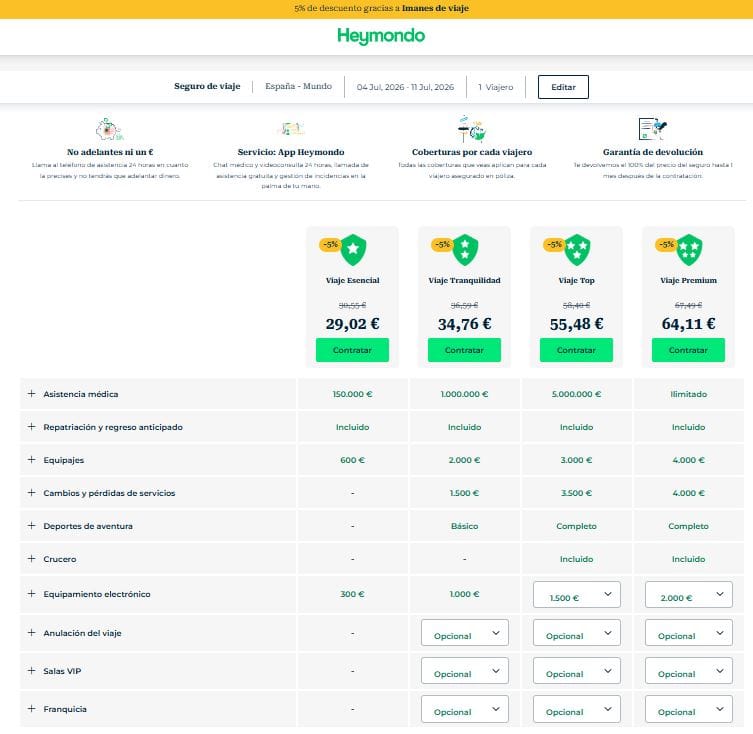Viewport: 753px width, 734px height.
Task: Click the 04 Jul, 2026 date range
Action: 405,87
